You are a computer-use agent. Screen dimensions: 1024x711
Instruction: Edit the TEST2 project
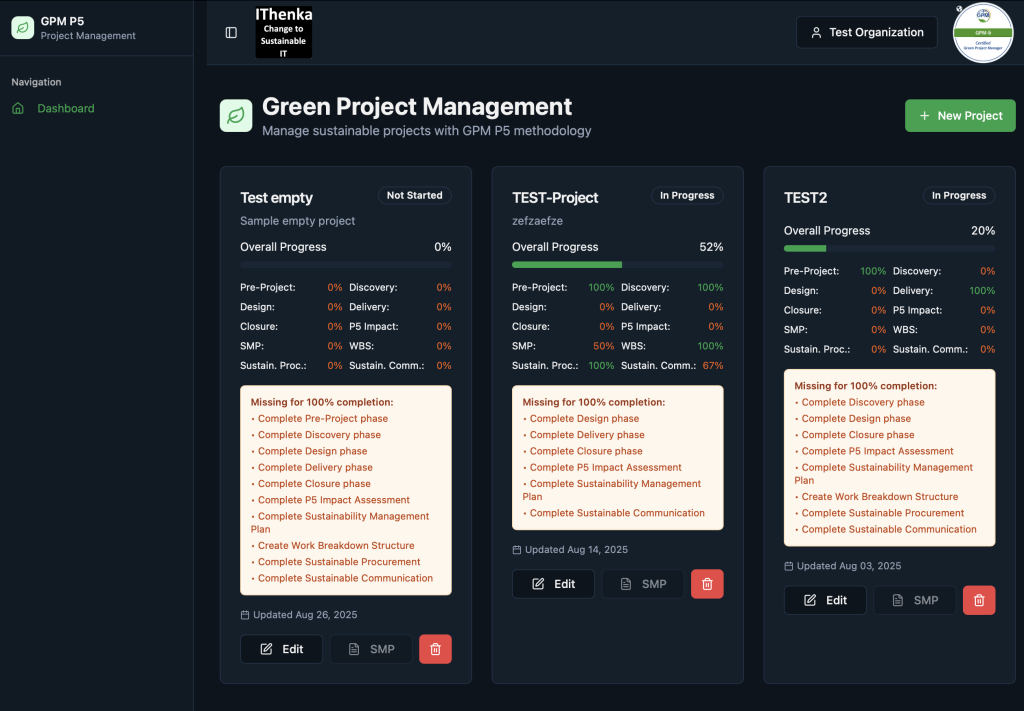point(825,600)
